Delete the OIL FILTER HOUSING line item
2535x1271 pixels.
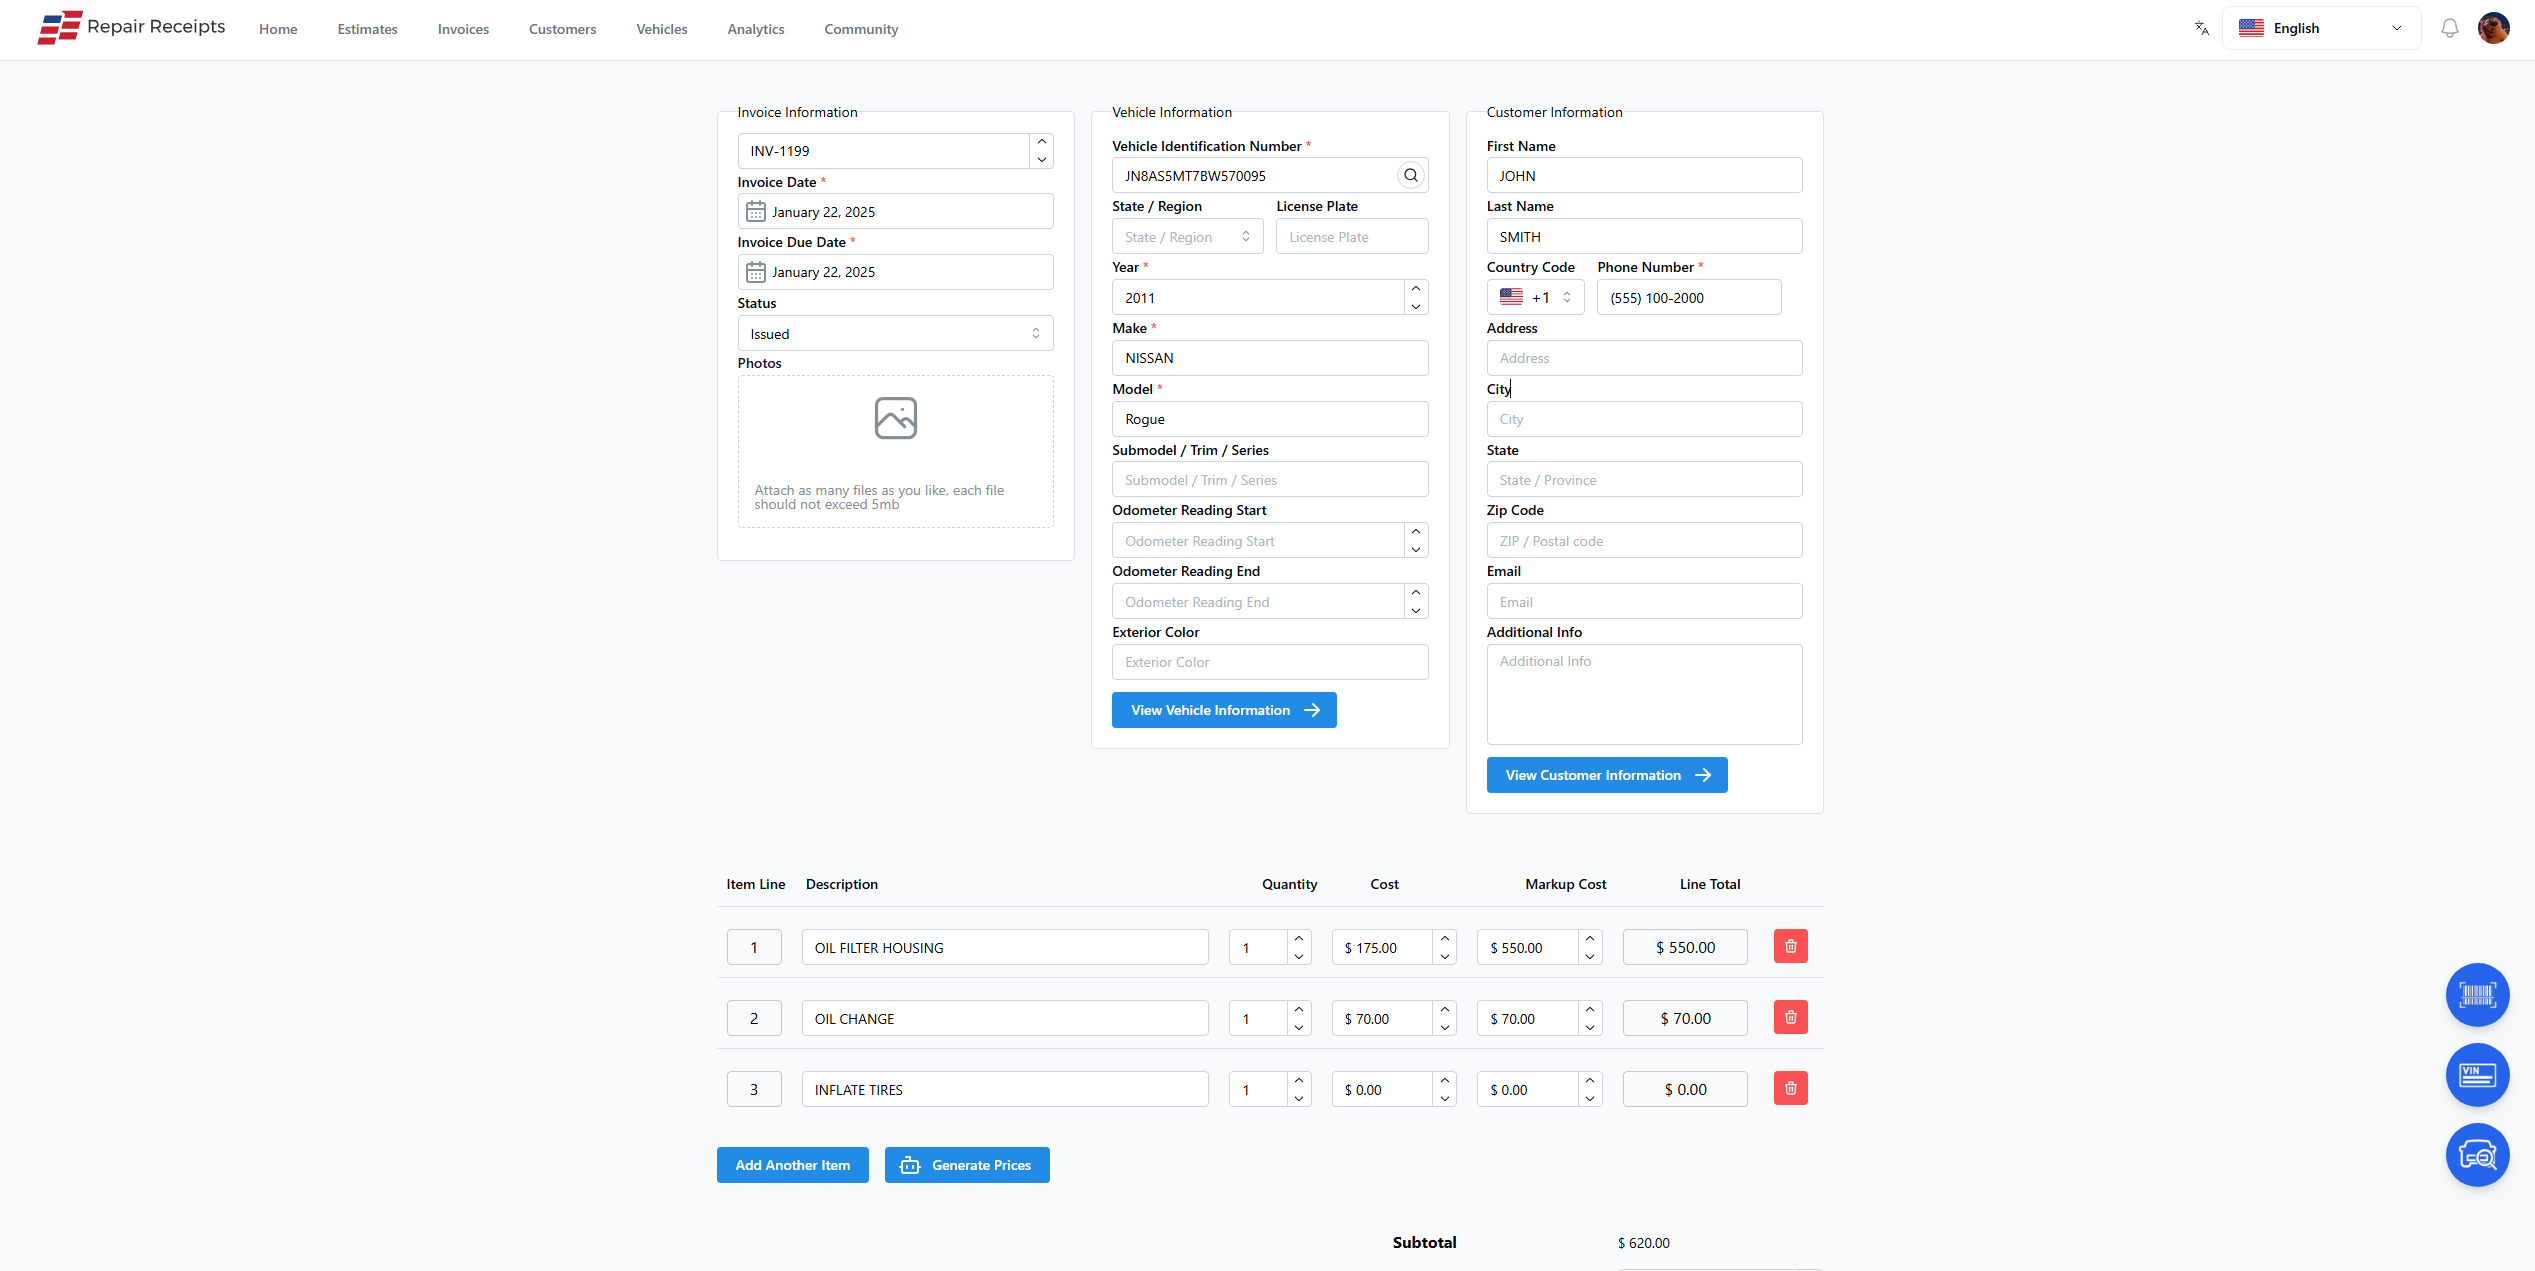(1790, 946)
